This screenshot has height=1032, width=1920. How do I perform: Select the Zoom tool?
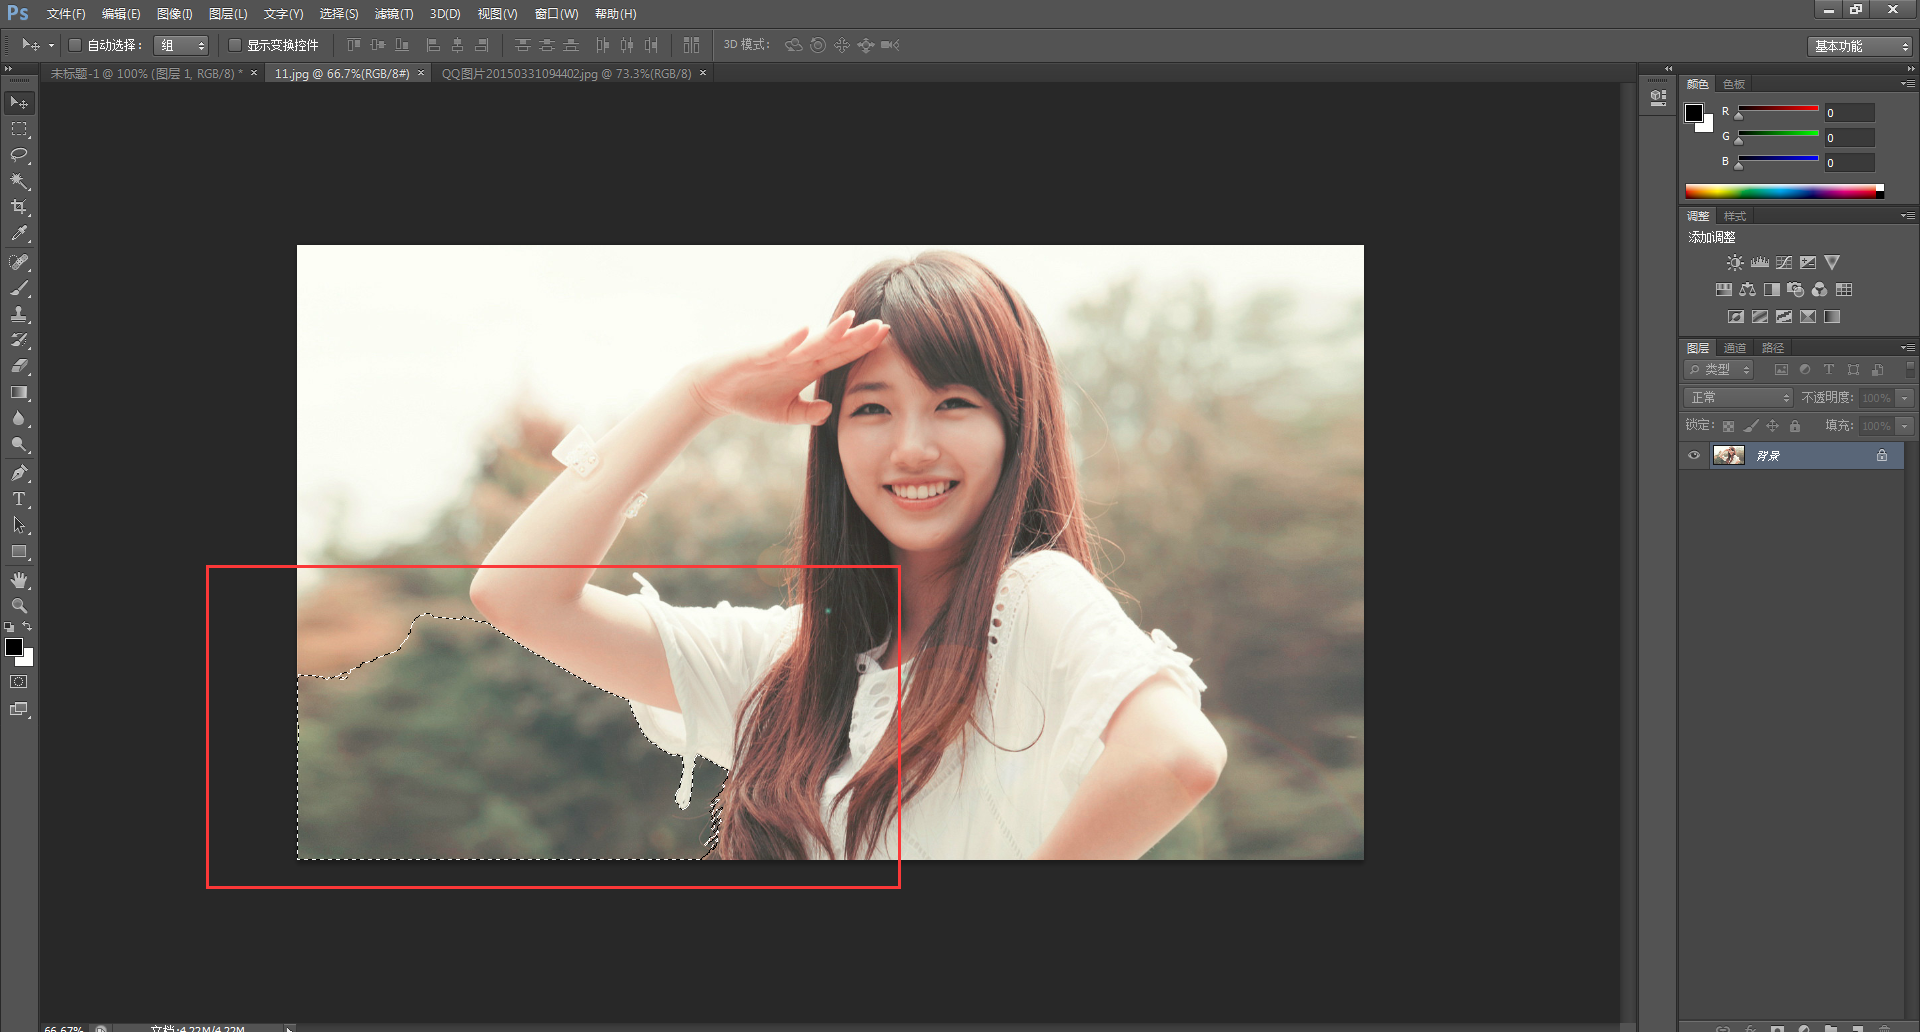pos(19,606)
